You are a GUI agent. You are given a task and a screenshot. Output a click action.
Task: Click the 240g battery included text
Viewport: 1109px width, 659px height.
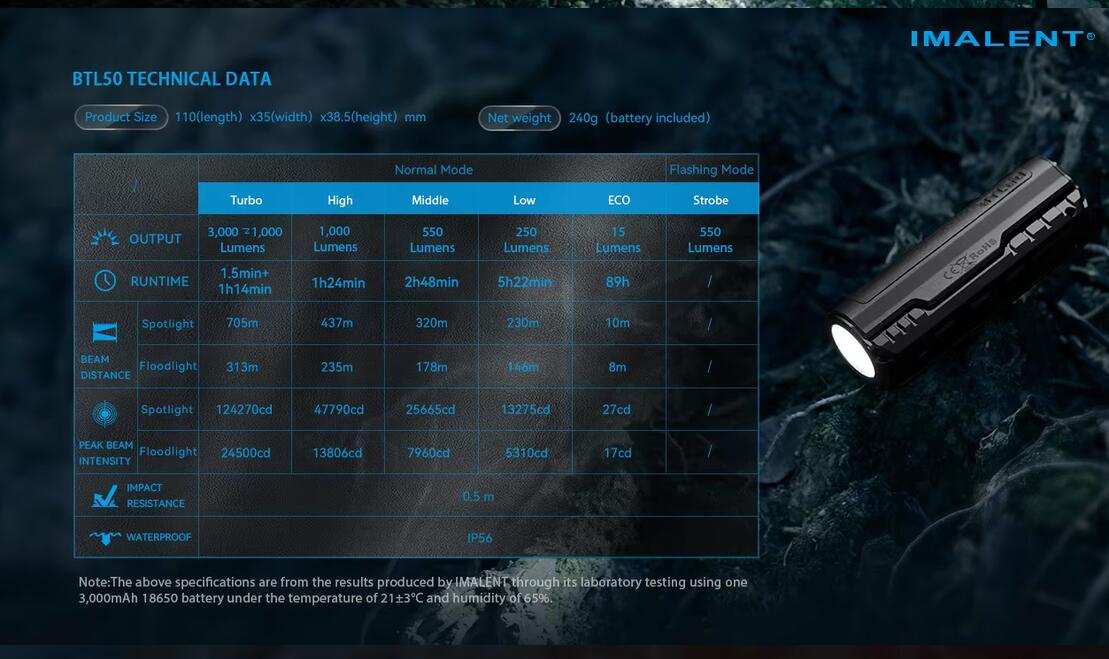coord(639,118)
